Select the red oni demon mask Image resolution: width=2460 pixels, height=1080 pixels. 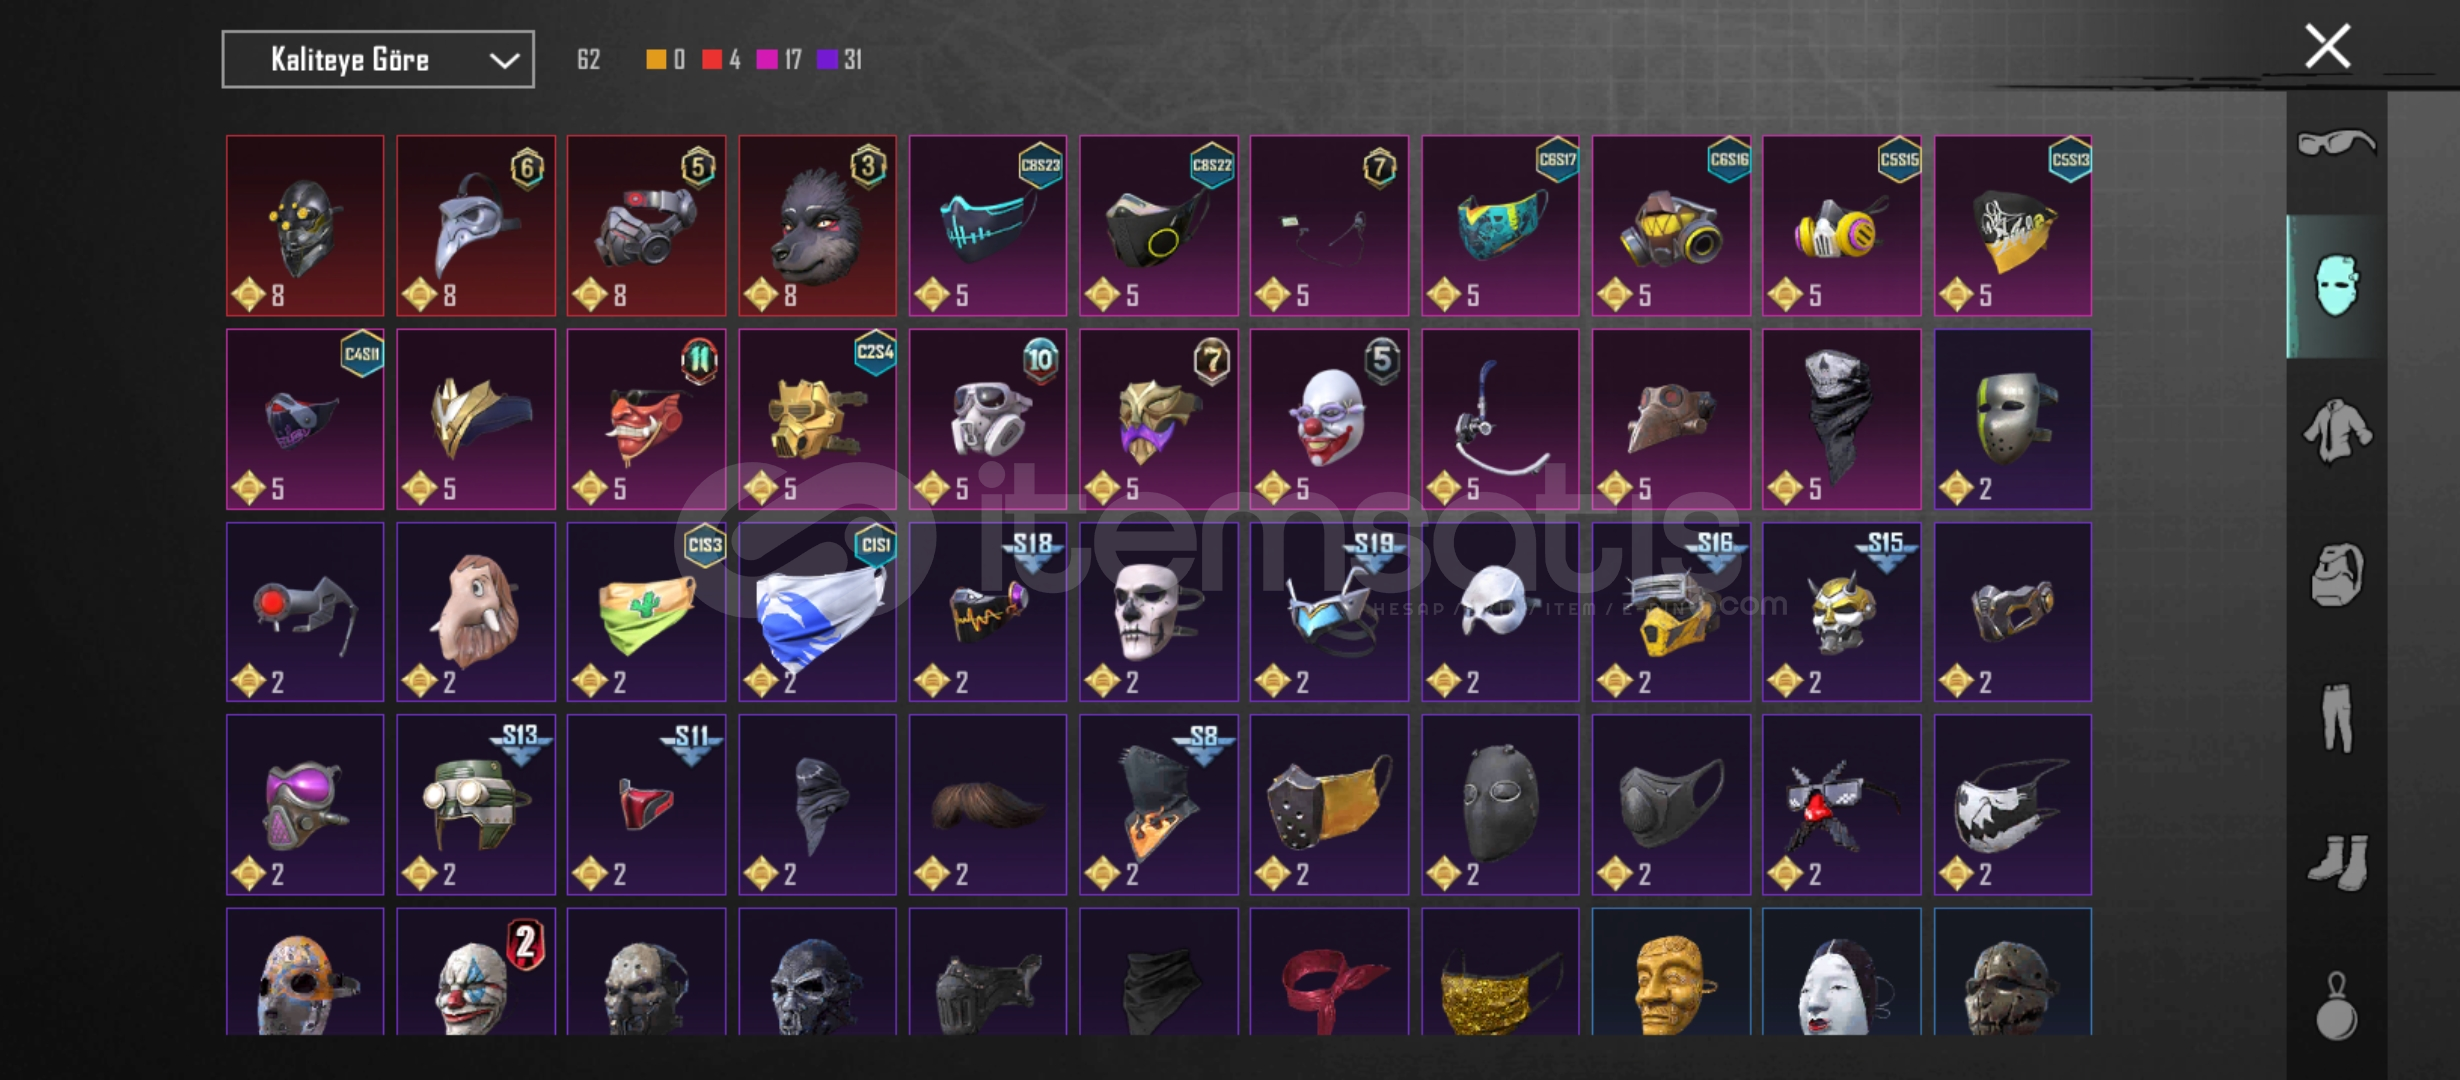646,419
